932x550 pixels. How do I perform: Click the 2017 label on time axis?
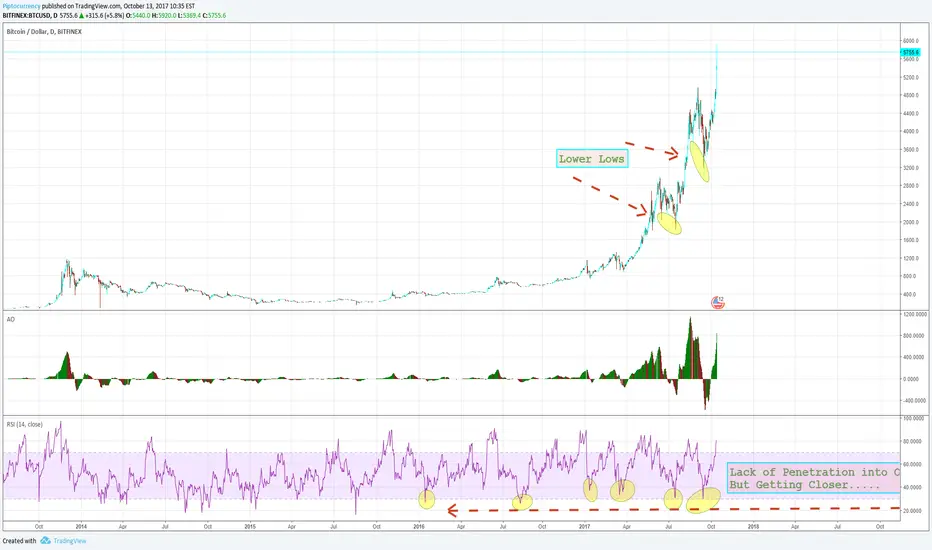tap(584, 526)
